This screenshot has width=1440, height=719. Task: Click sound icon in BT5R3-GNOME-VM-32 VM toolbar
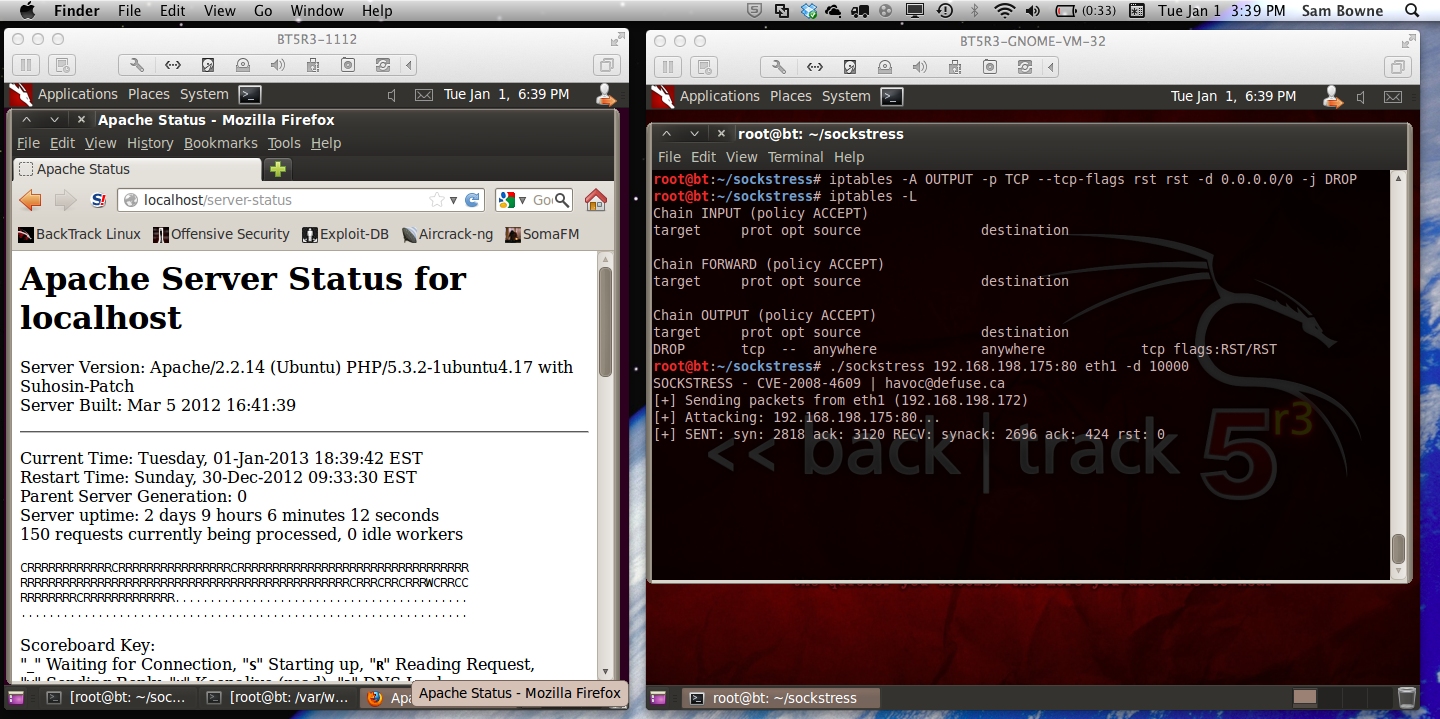coord(920,67)
